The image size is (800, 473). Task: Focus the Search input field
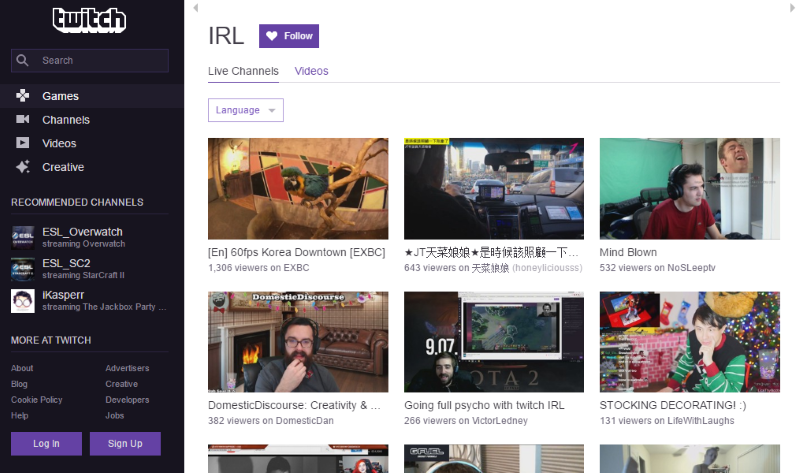90,60
